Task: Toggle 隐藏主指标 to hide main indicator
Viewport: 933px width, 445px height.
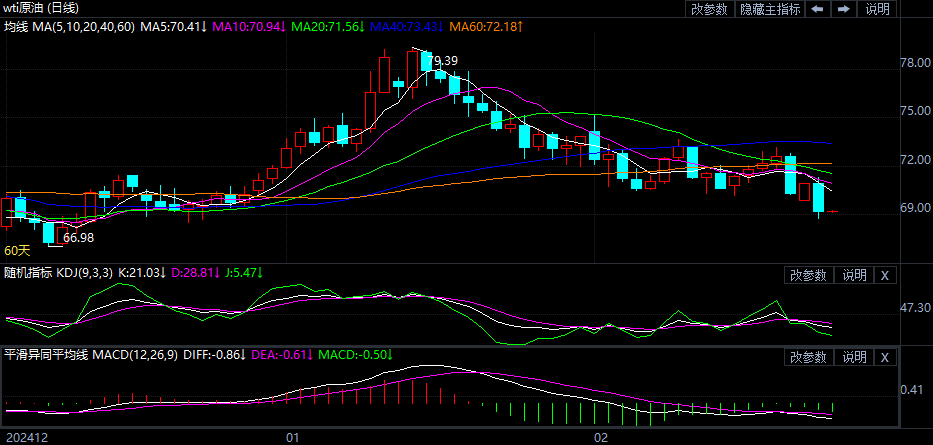Action: [769, 9]
